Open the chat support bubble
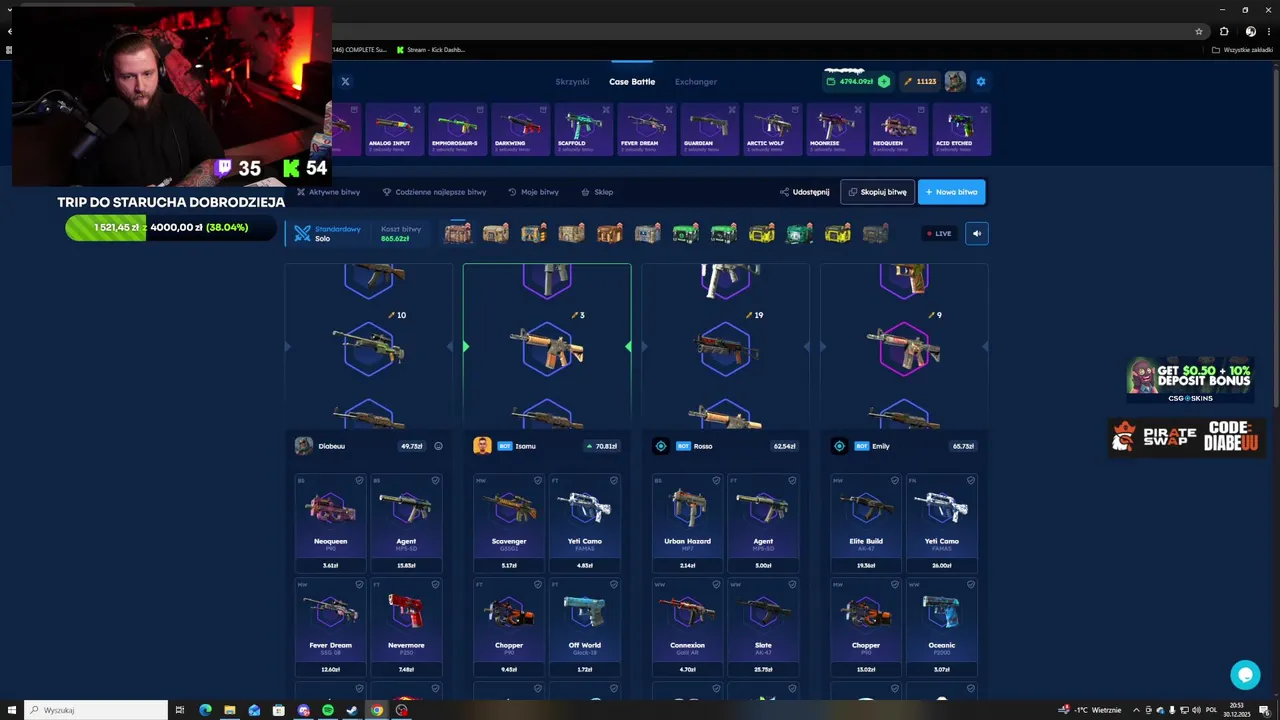Viewport: 1280px width, 720px height. pyautogui.click(x=1245, y=675)
